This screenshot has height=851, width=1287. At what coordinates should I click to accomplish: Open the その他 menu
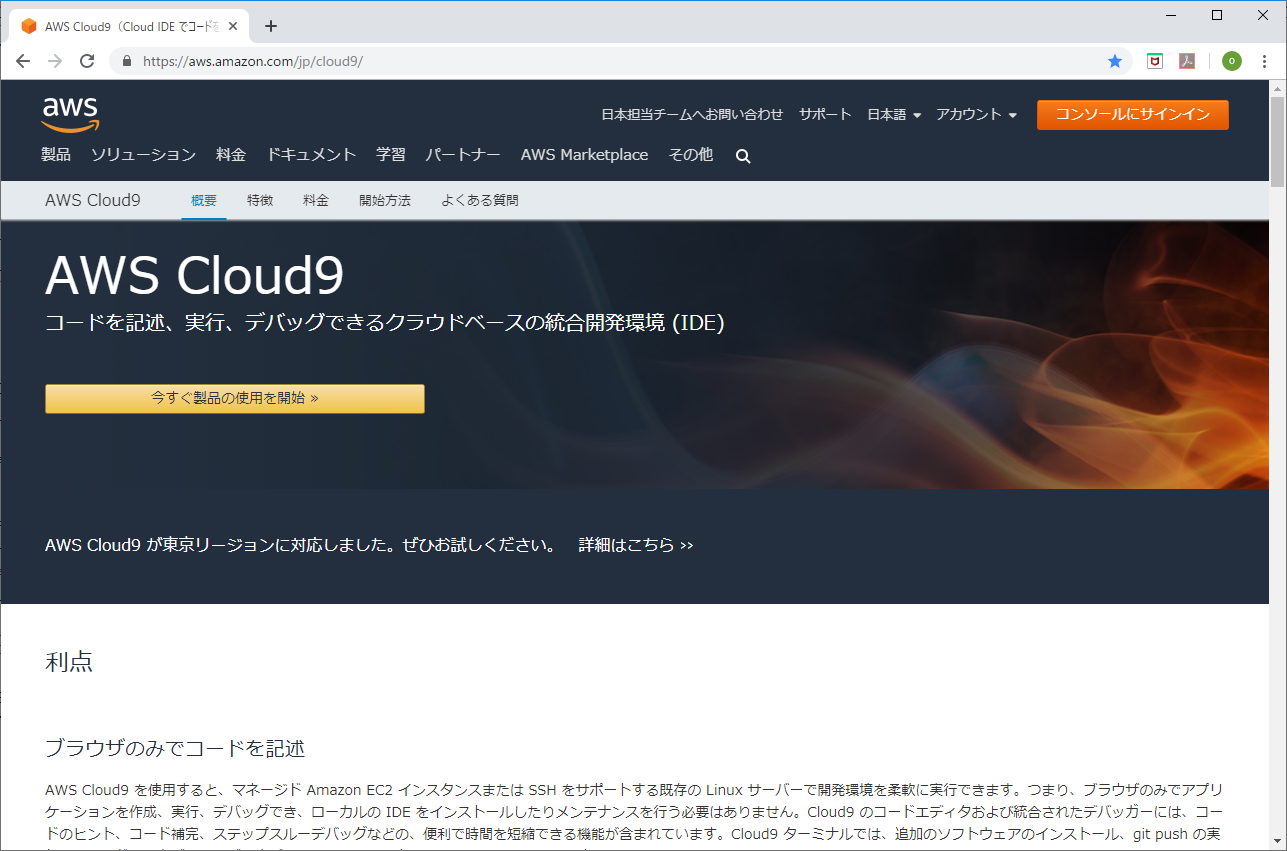click(x=691, y=155)
